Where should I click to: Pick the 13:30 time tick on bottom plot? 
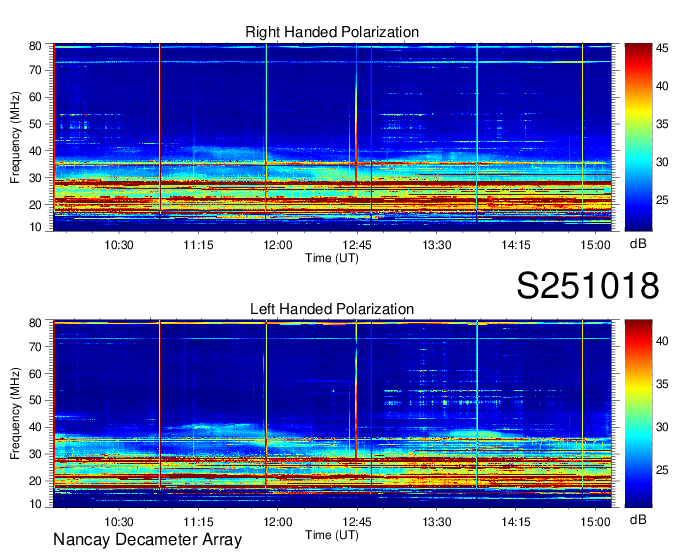point(437,522)
